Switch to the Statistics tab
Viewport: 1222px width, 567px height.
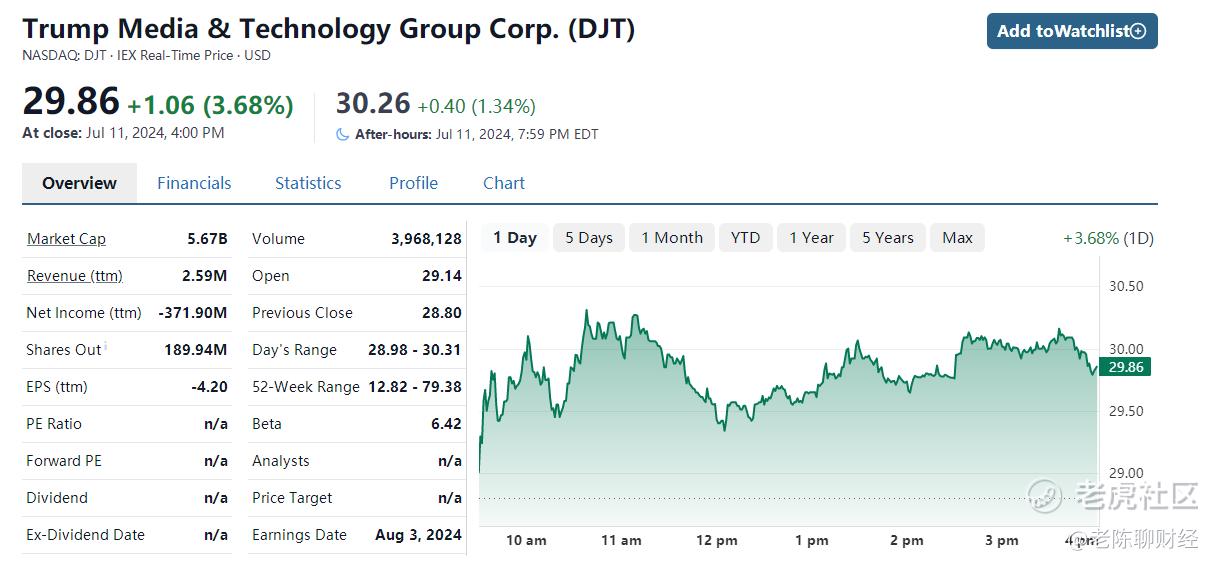[x=308, y=183]
